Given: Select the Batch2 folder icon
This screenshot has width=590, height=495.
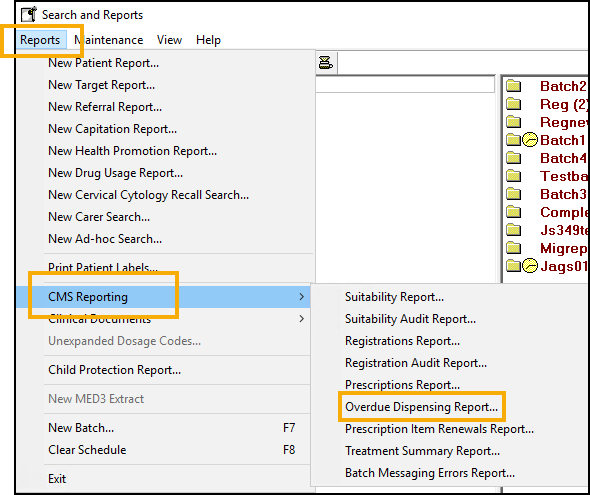Looking at the screenshot, I should coord(514,86).
